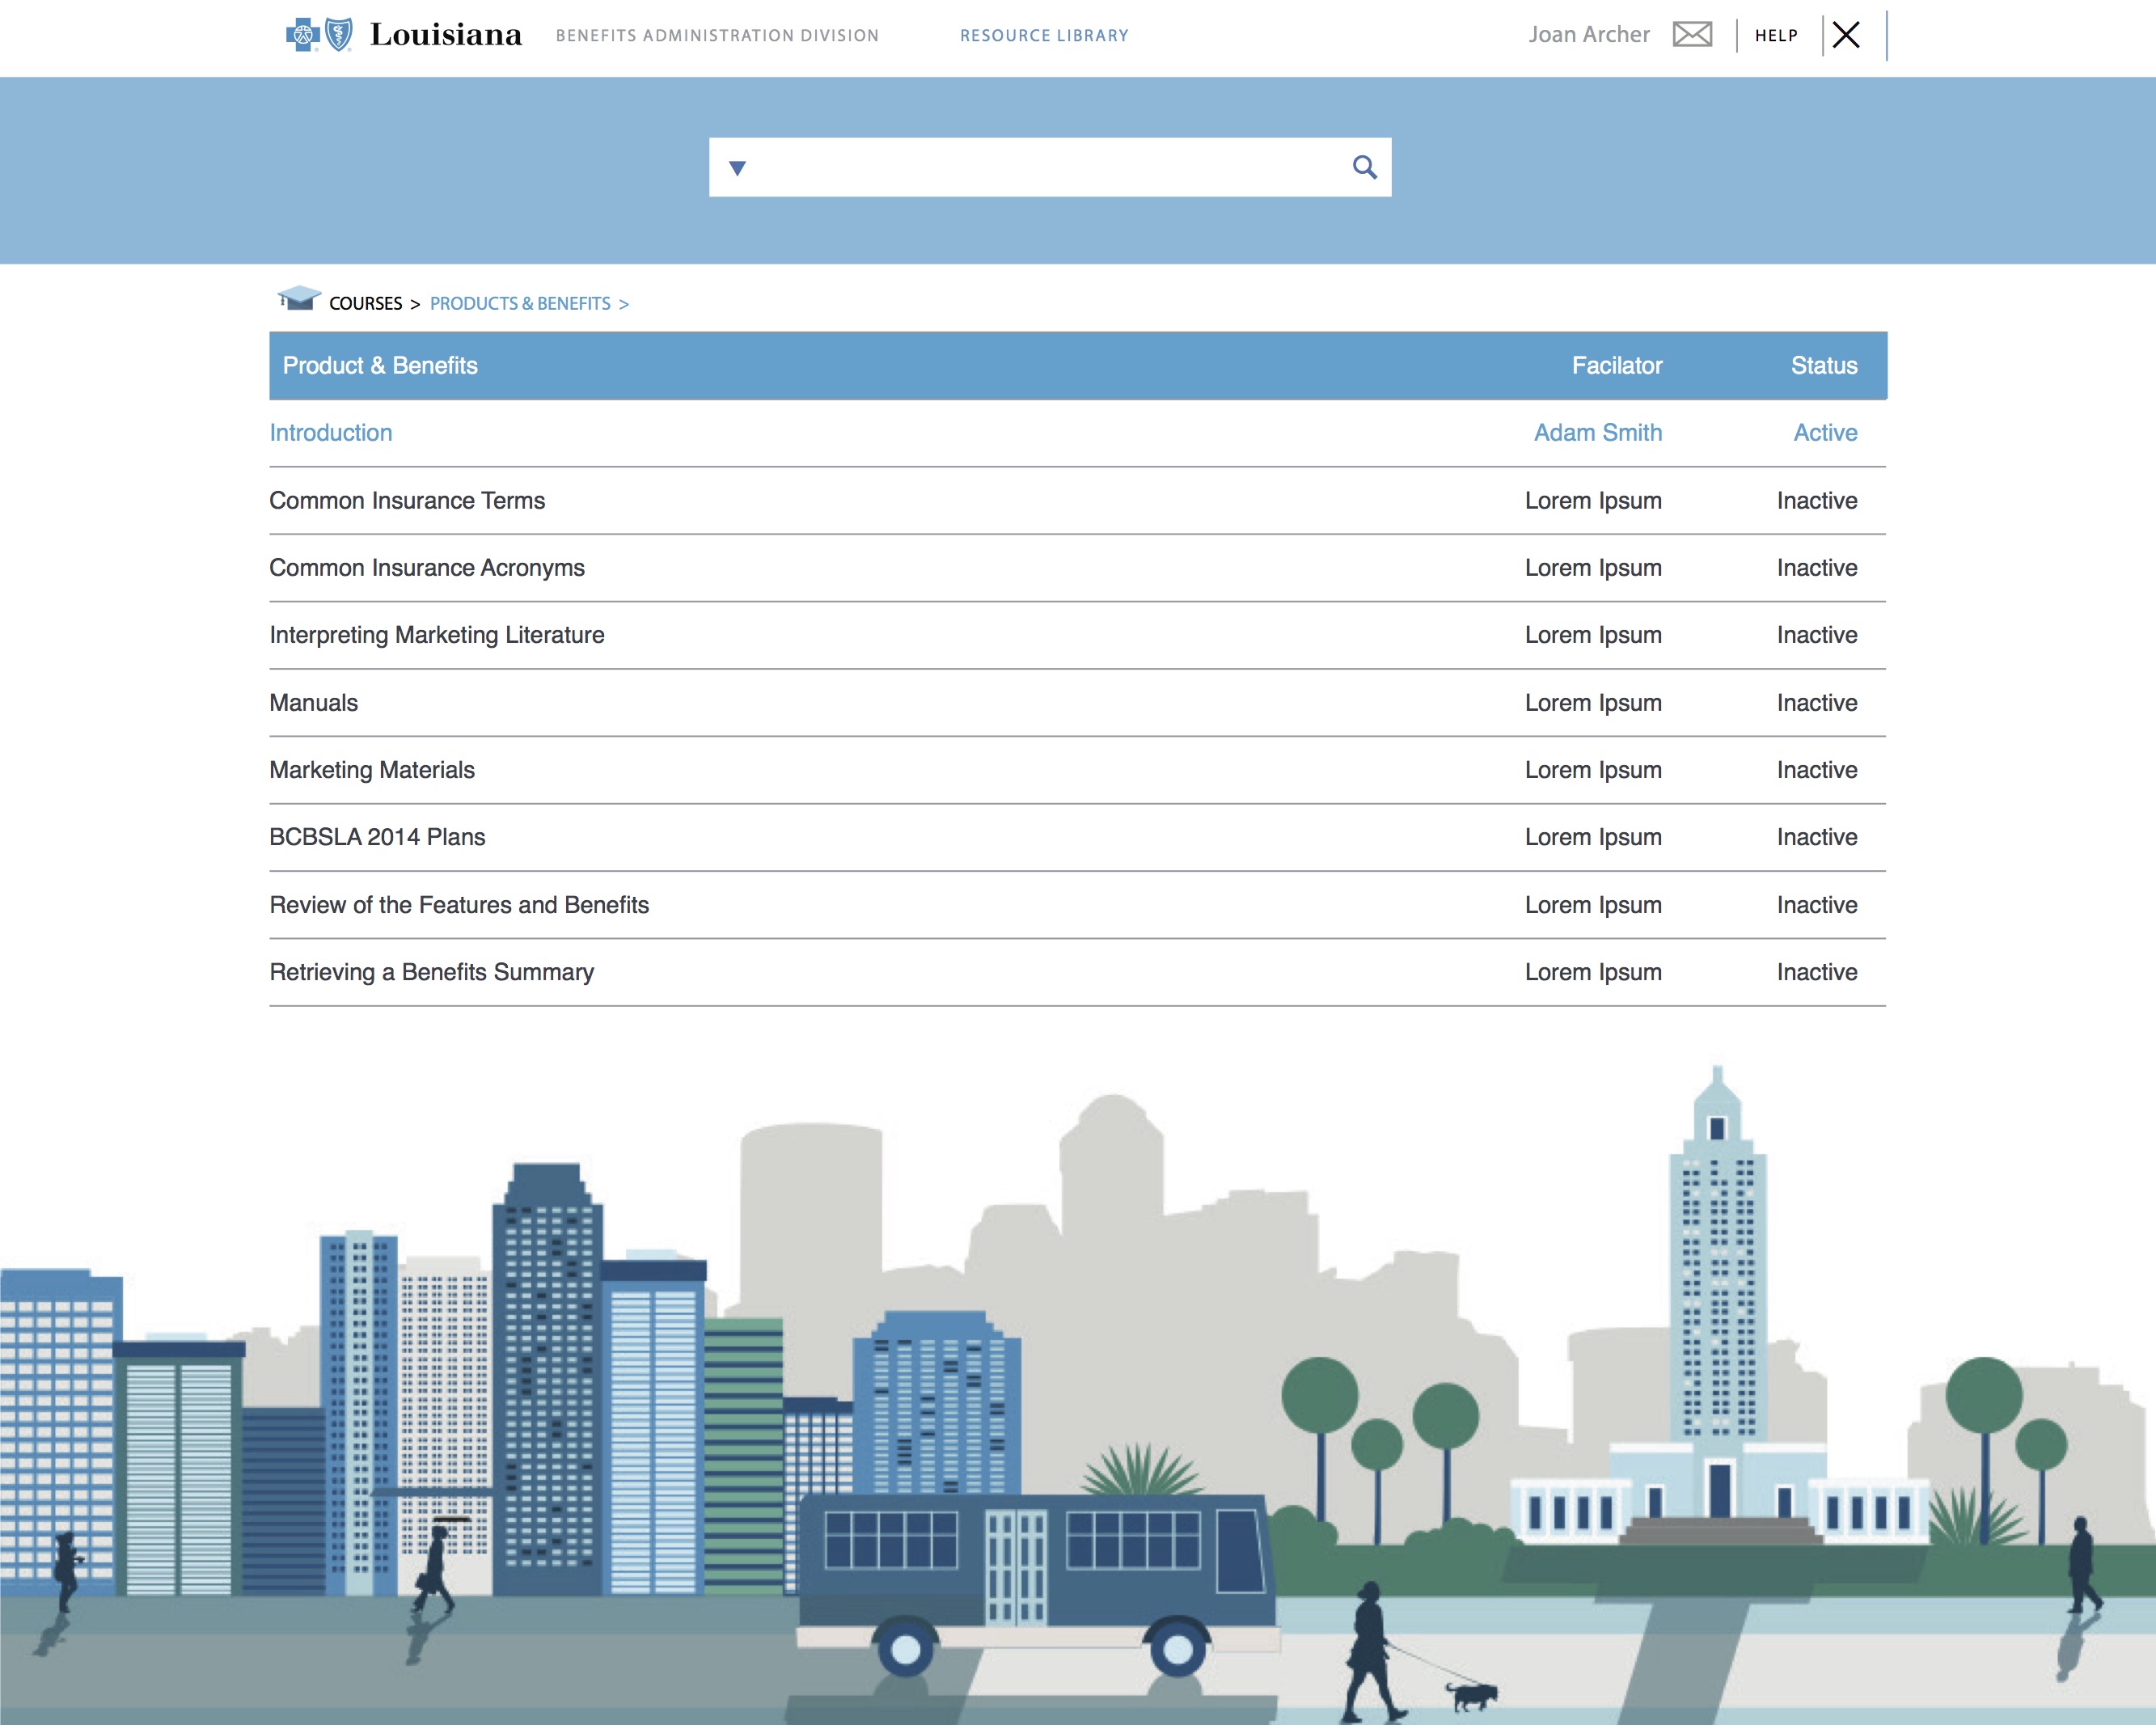Click the Blue Cross Louisiana logo
Image resolution: width=2156 pixels, height=1725 pixels.
404,35
